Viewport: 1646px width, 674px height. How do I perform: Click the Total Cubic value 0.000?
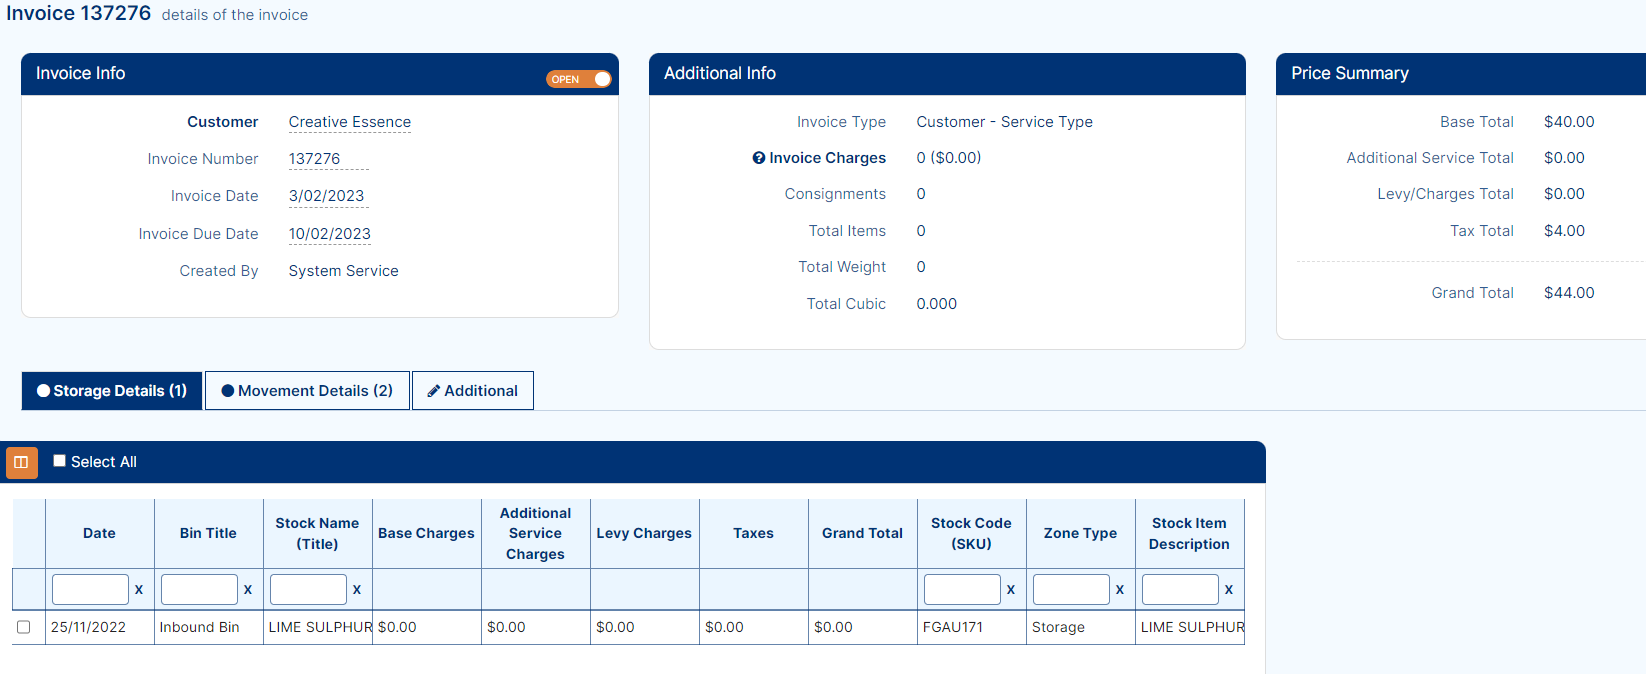(x=937, y=304)
